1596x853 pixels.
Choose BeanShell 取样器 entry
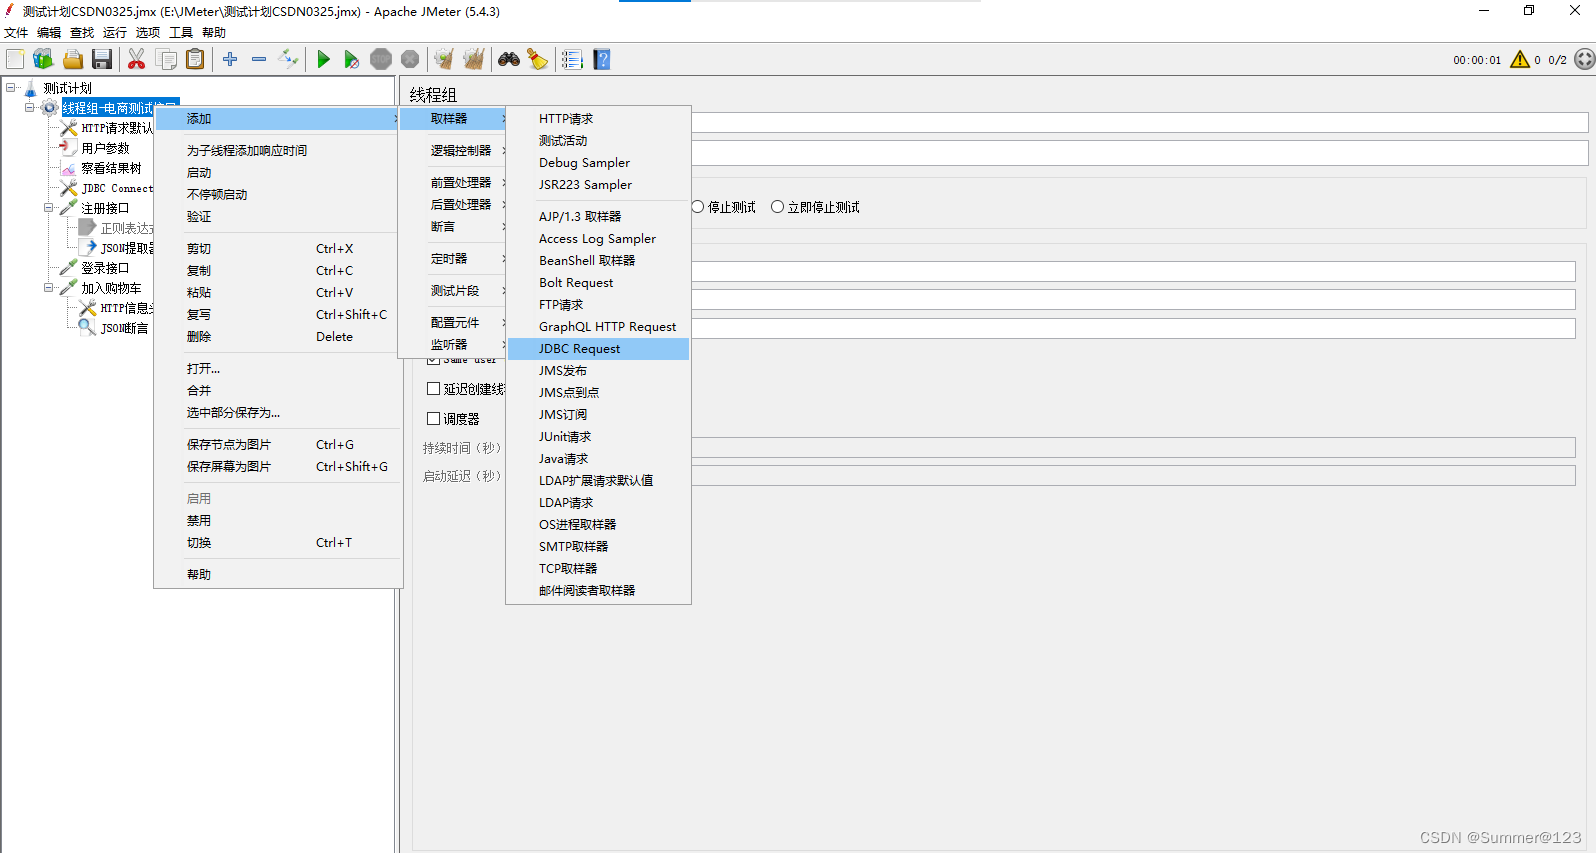598,261
